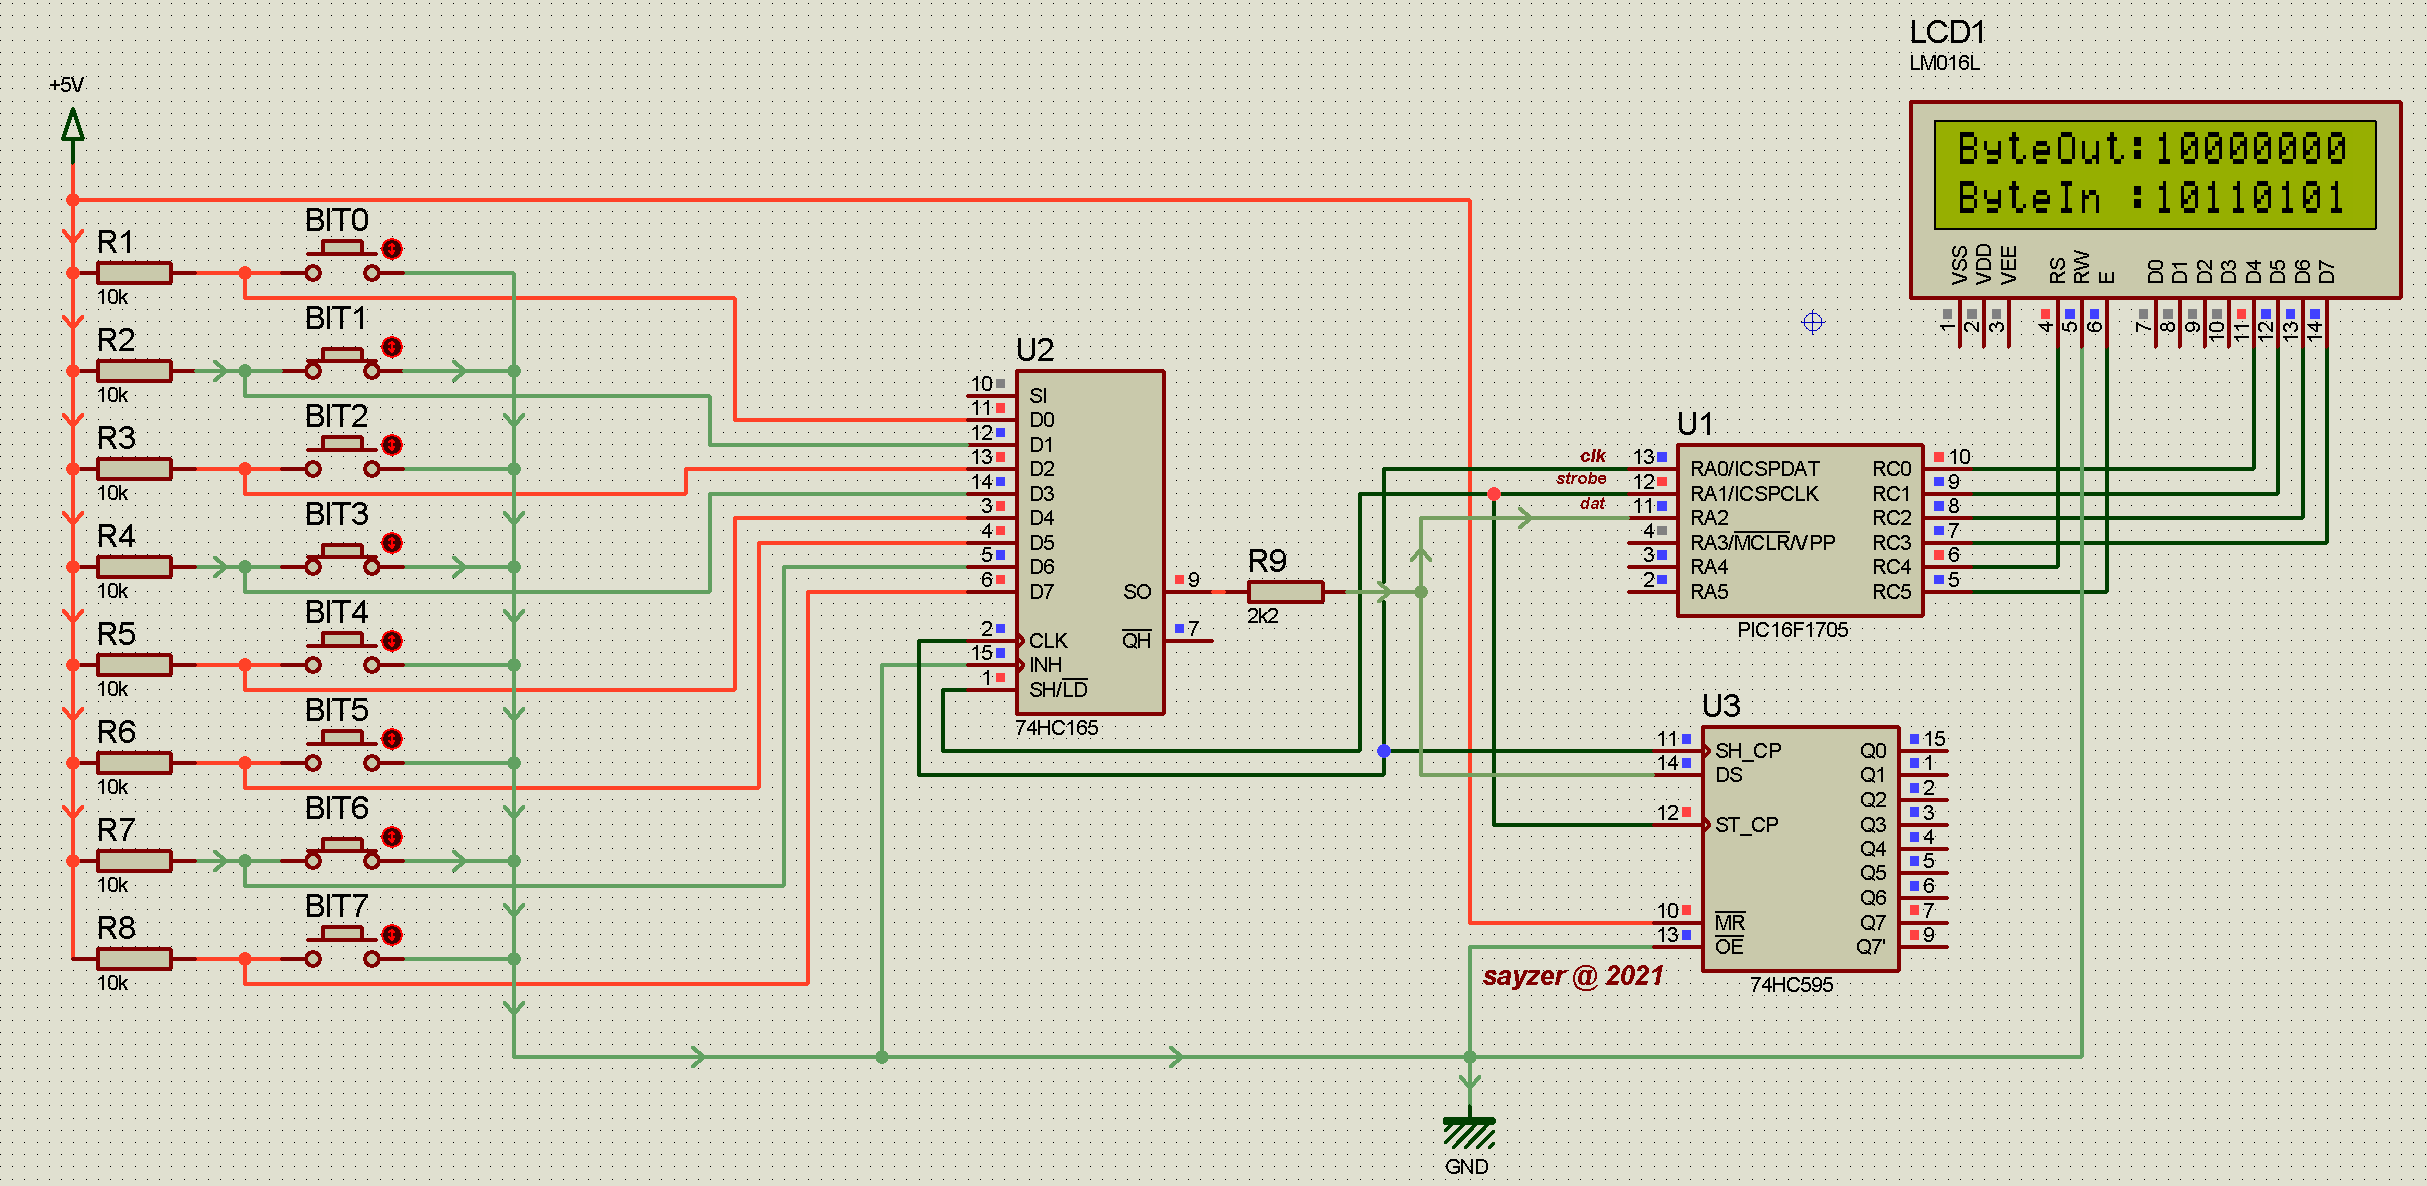Toggle the red latch dot beside BIT6
The width and height of the screenshot is (2427, 1186).
tap(392, 837)
